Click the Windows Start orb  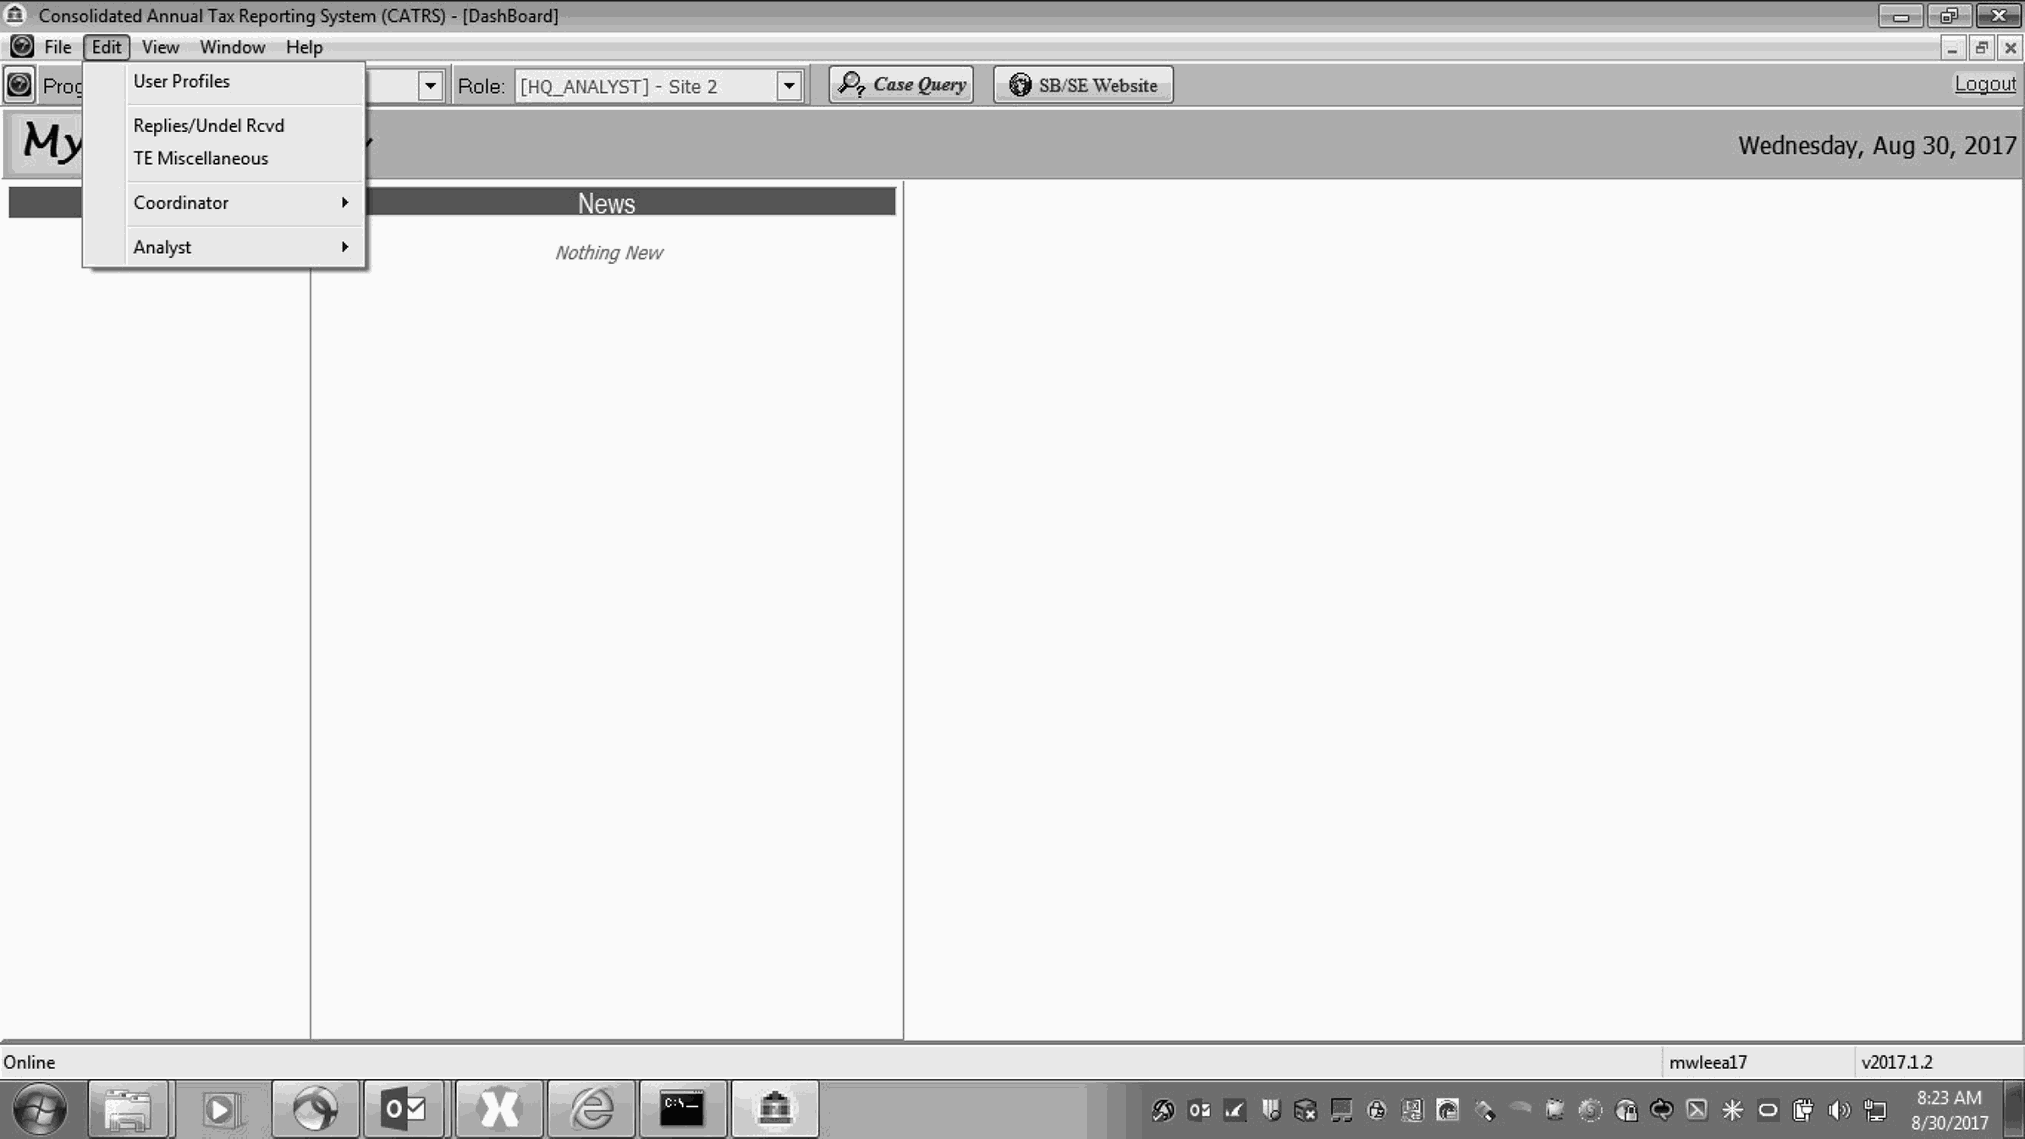[40, 1109]
